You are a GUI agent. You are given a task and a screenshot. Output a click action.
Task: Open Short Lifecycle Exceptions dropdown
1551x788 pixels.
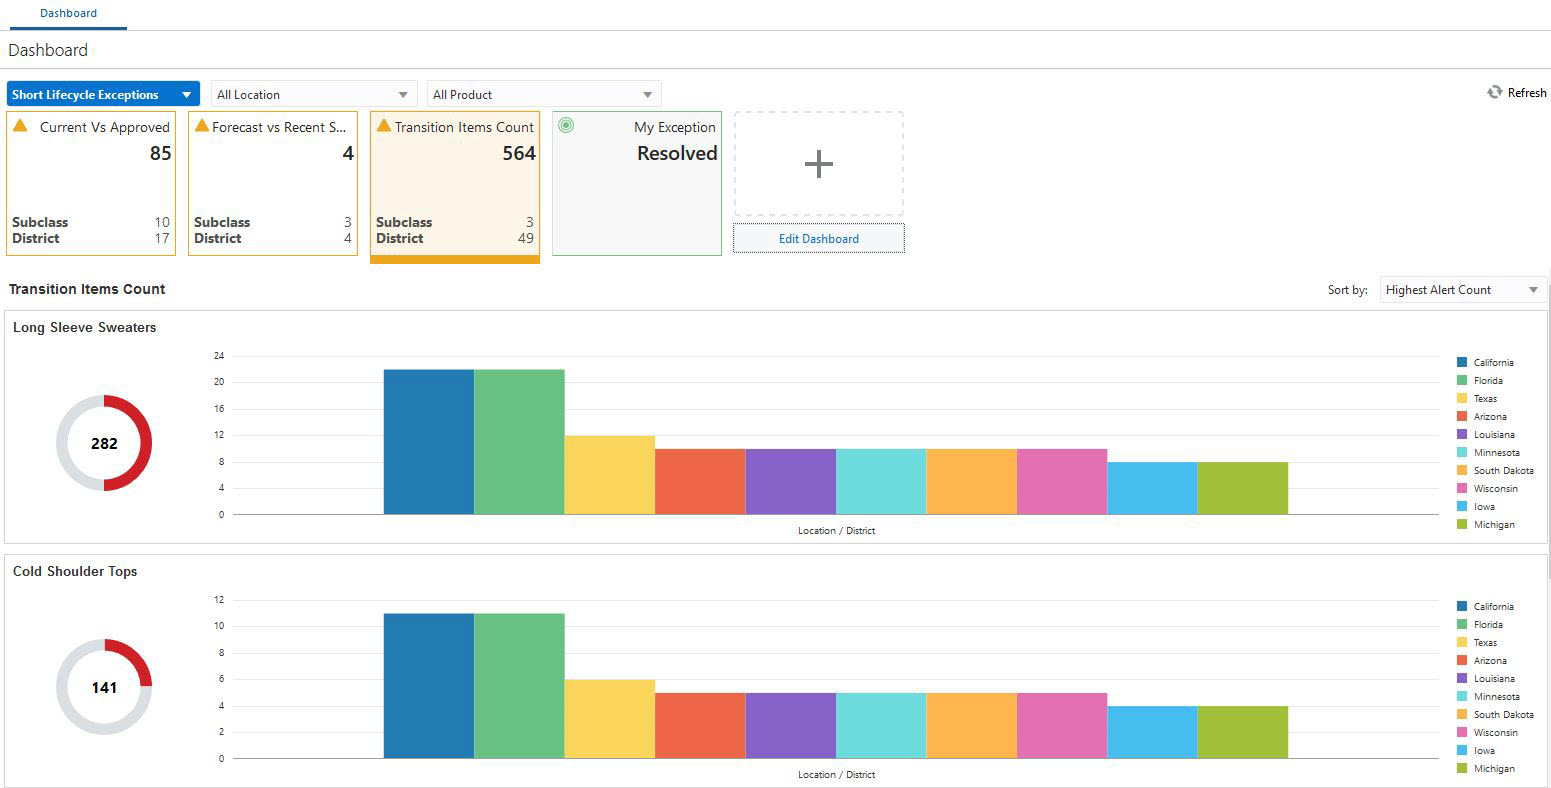(103, 94)
